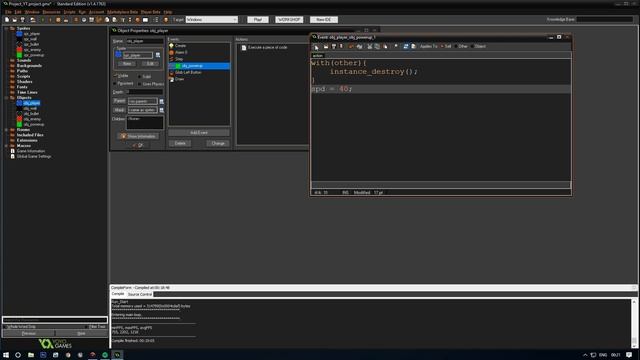Open the Scripts menu

pos(69,12)
